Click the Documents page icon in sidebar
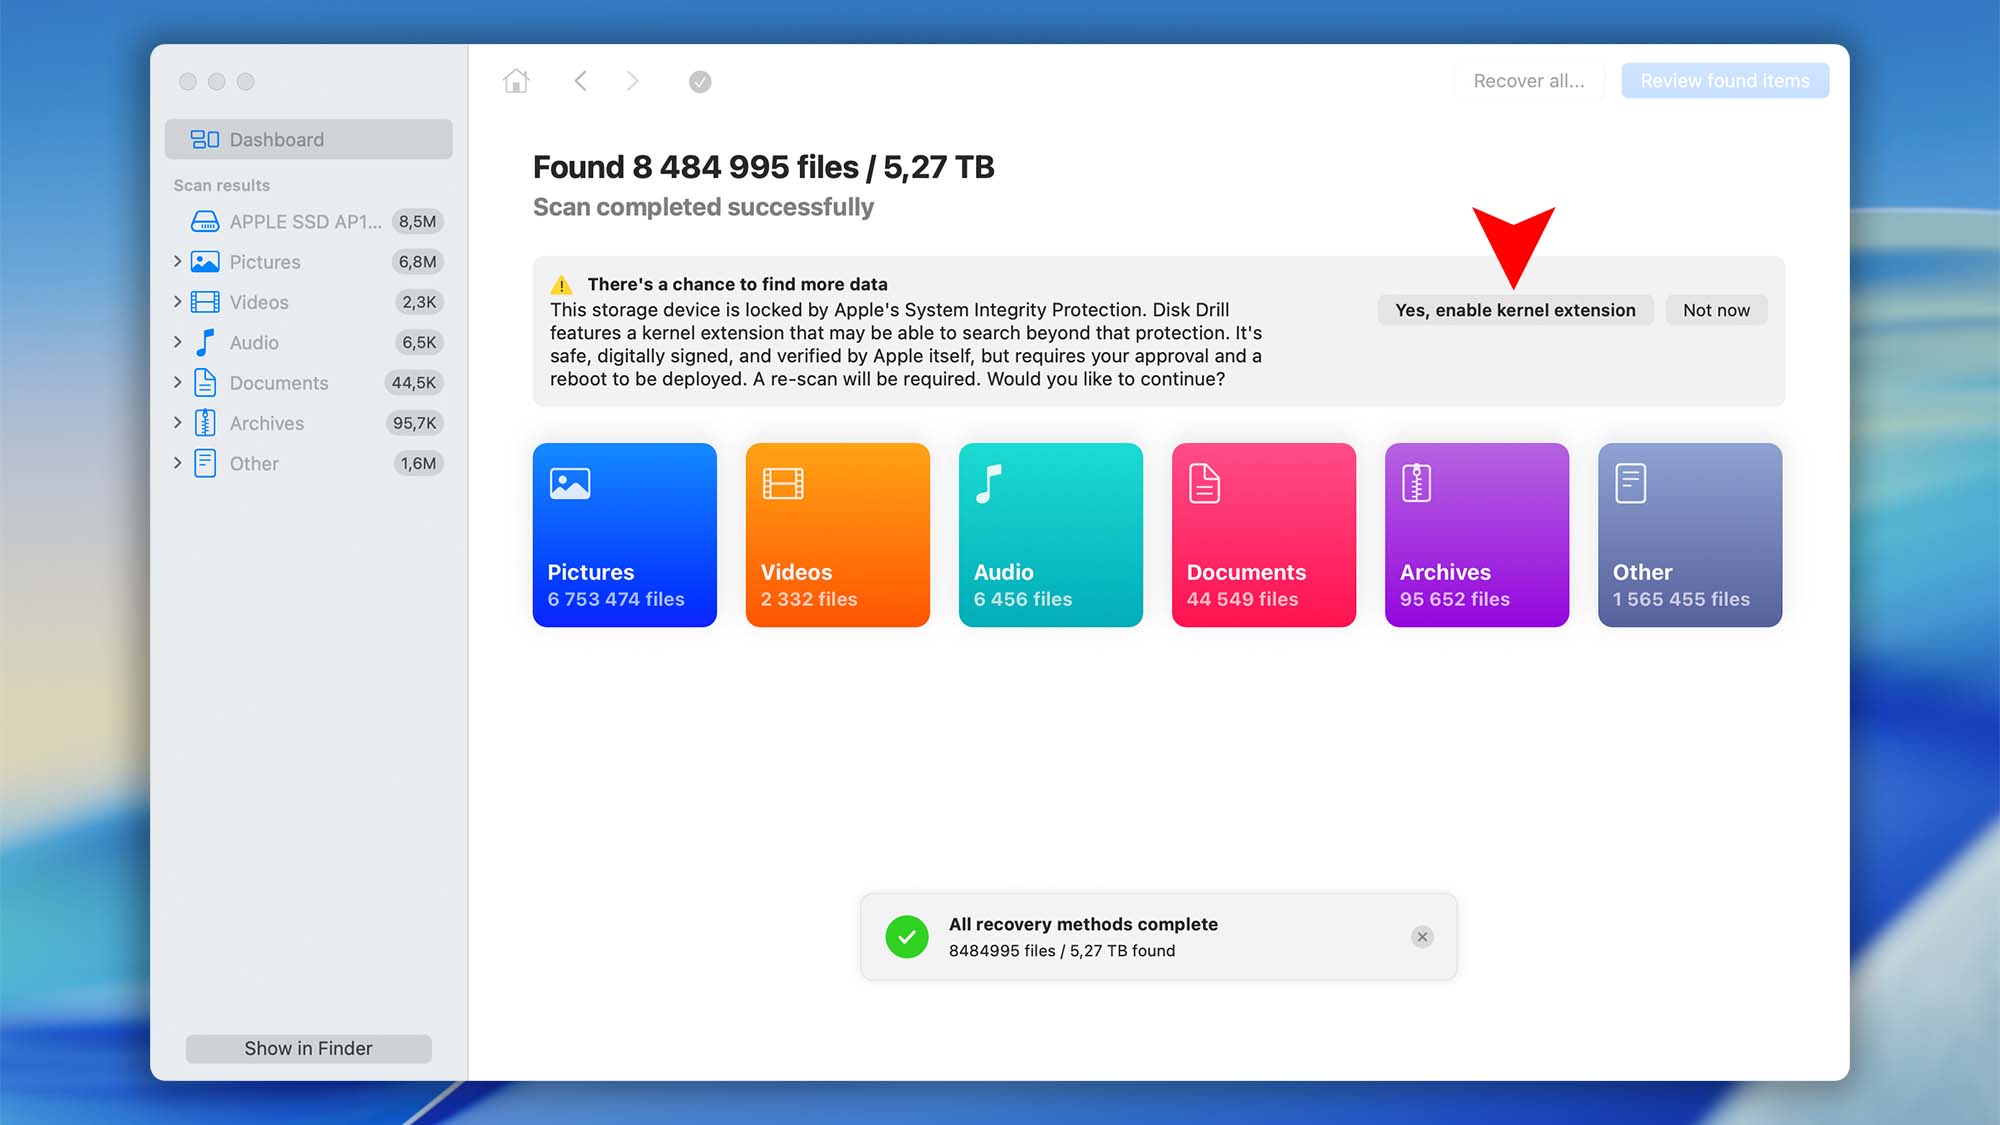The height and width of the screenshot is (1125, 2000). (205, 383)
